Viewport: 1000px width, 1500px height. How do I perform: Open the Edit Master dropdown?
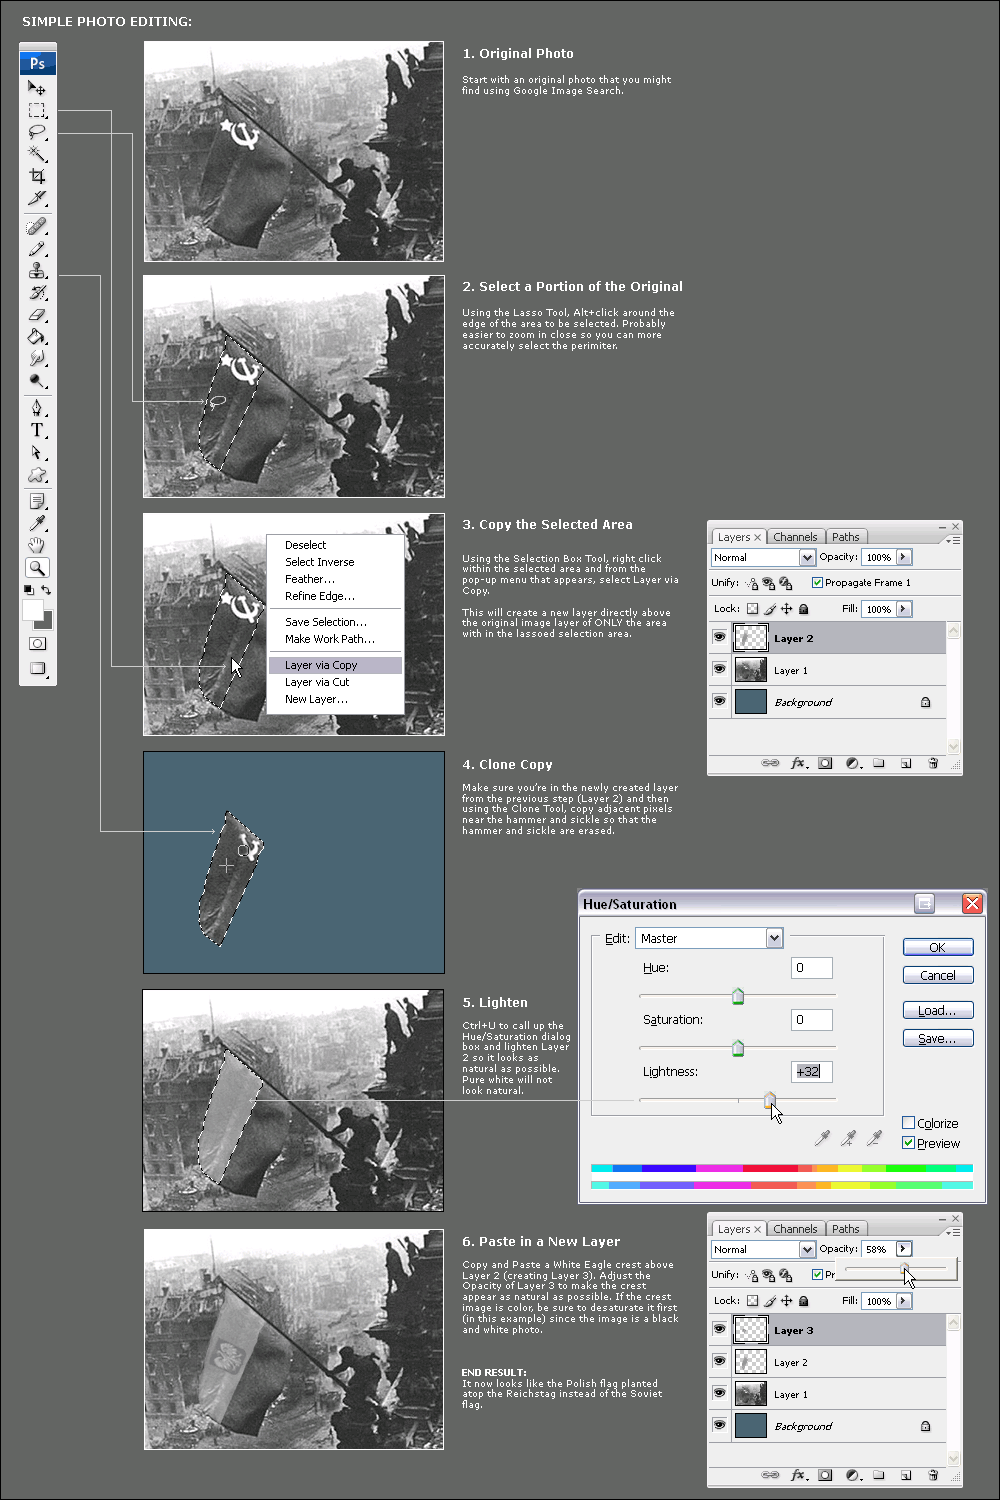[x=774, y=938]
